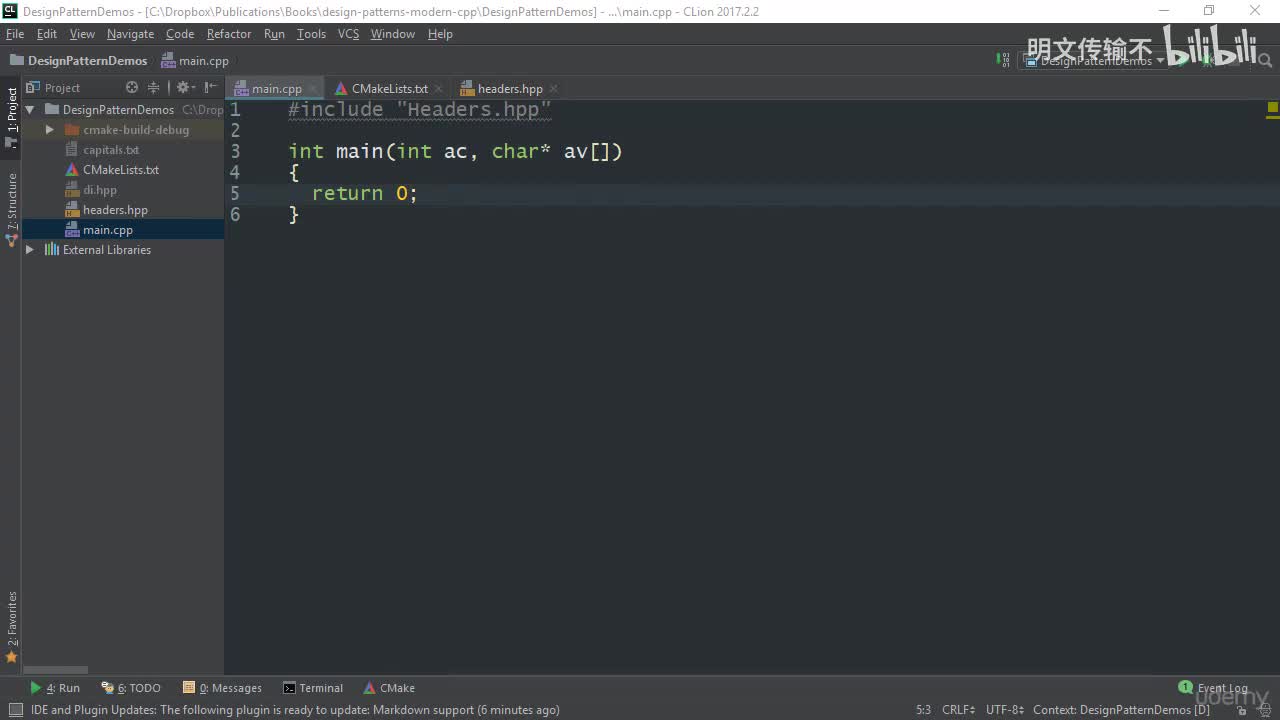
Task: Select headers.hpp in the project tree
Action: 115,210
